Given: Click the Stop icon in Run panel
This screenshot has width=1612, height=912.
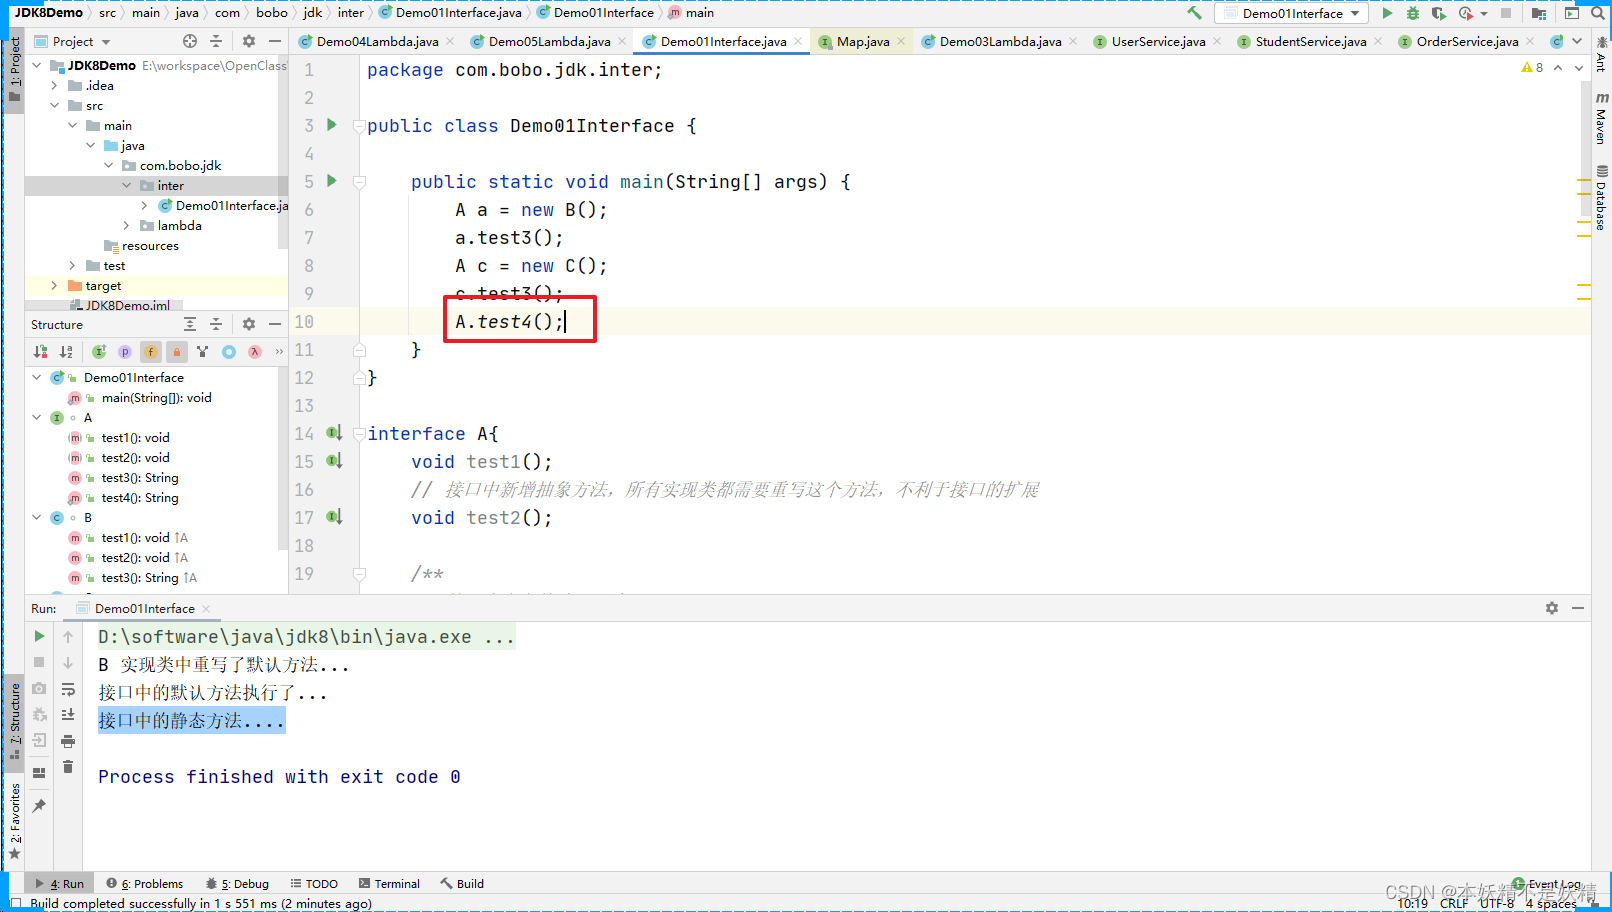Looking at the screenshot, I should tap(39, 662).
